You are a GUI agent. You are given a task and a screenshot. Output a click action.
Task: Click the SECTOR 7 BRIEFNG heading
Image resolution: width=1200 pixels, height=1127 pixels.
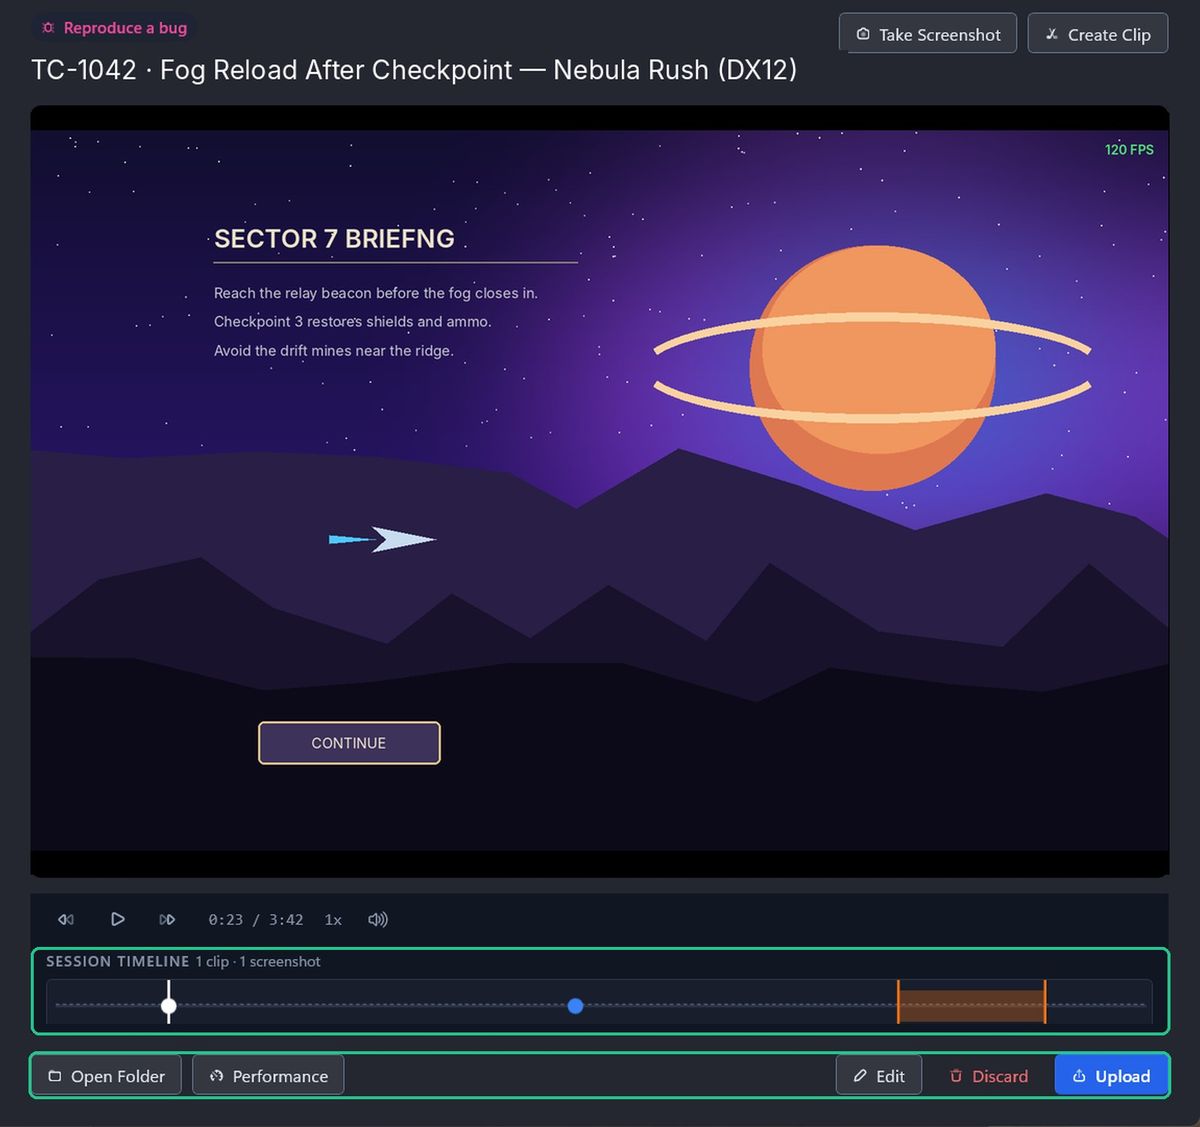pos(334,239)
